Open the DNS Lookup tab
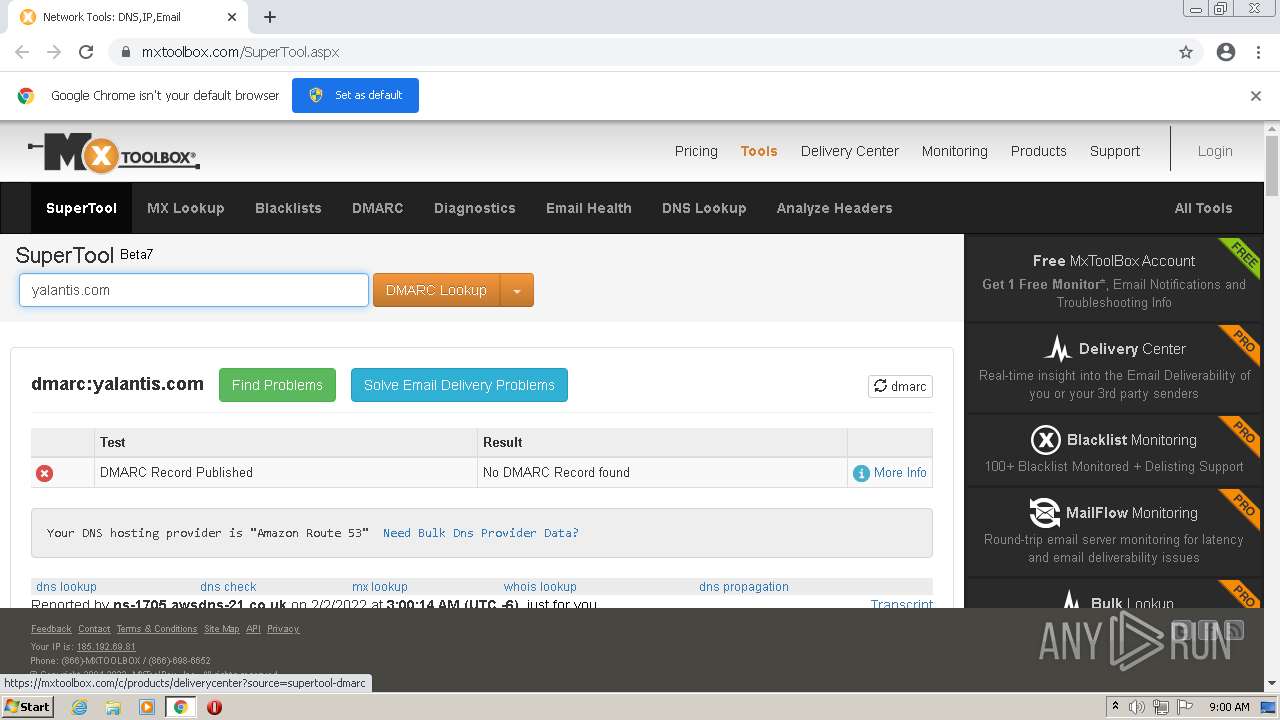This screenshot has height=720, width=1280. 704,208
